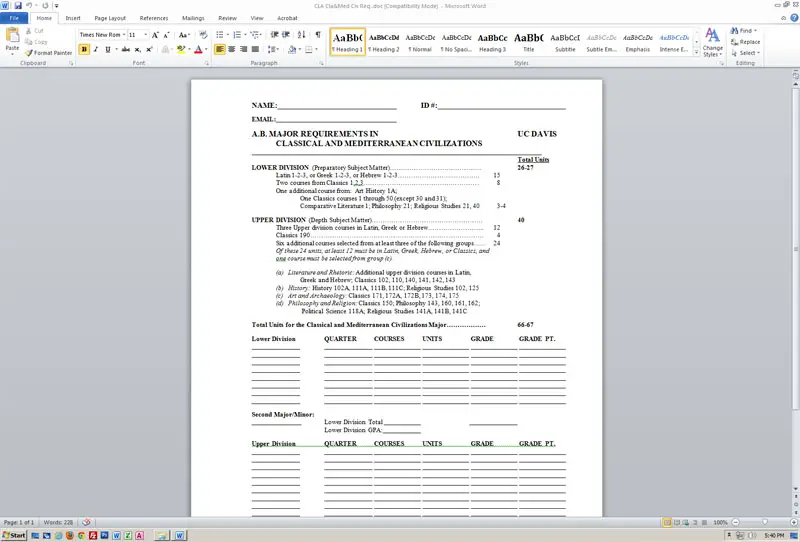Click the Save icon in quick access toolbar
Viewport: 800px width, 542px height.
(18, 6)
